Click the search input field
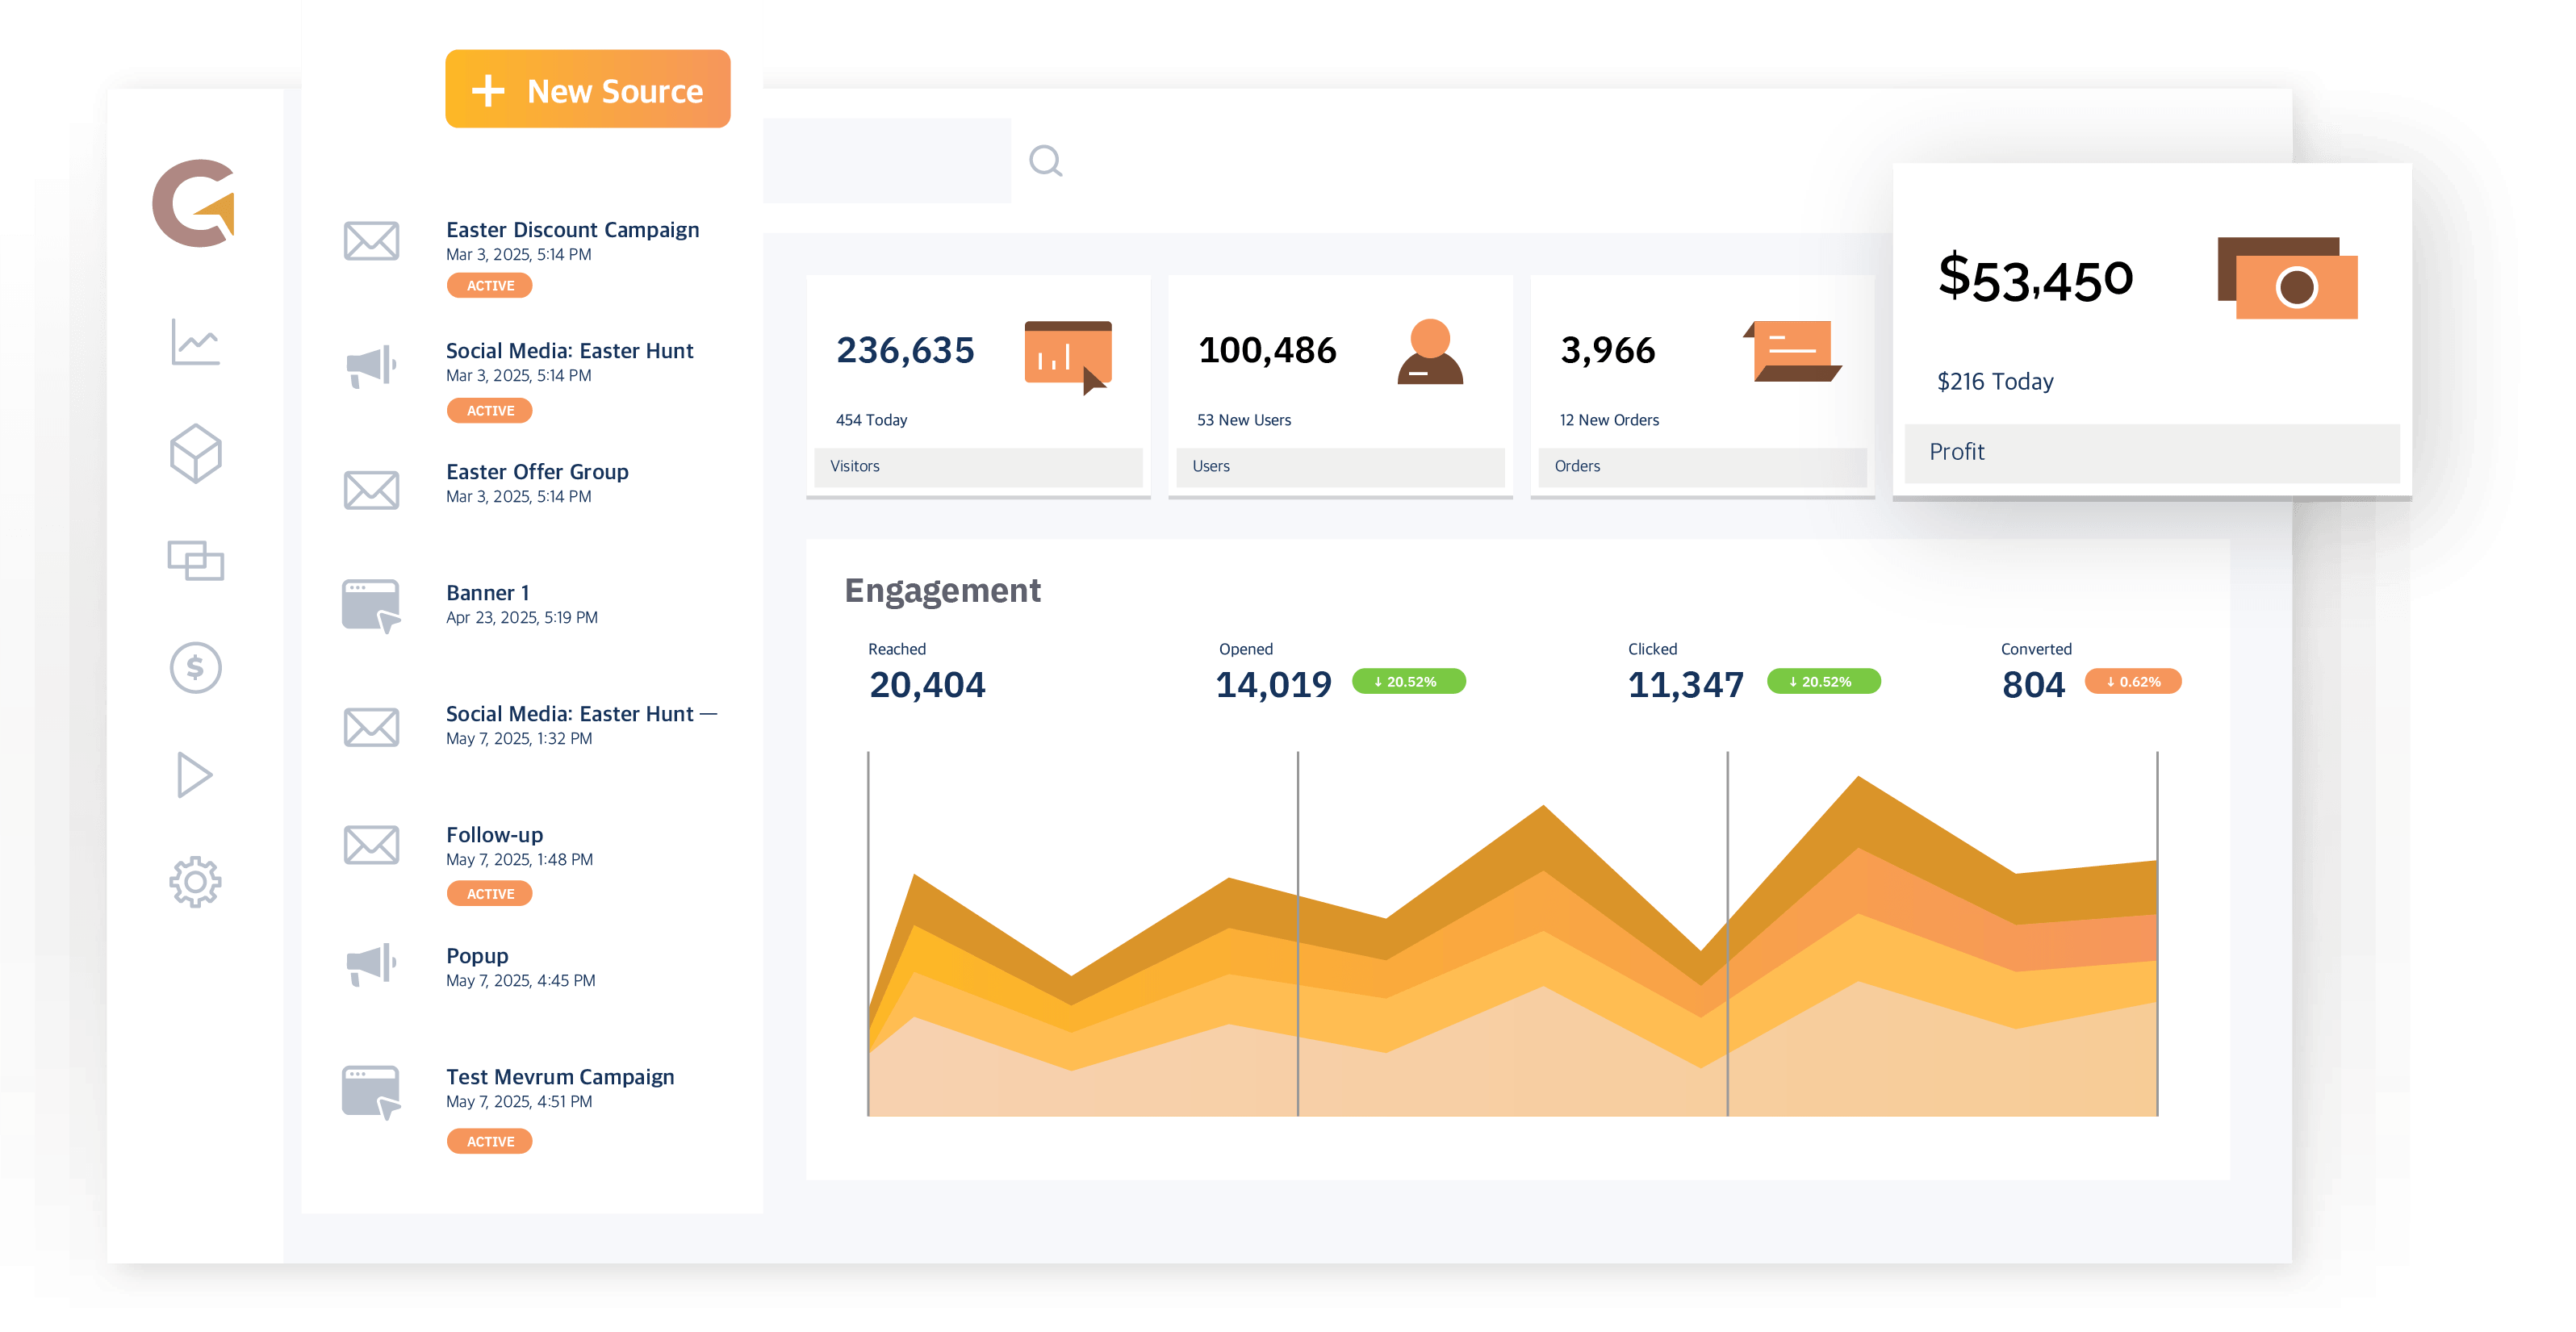The width and height of the screenshot is (2576, 1332). point(887,161)
